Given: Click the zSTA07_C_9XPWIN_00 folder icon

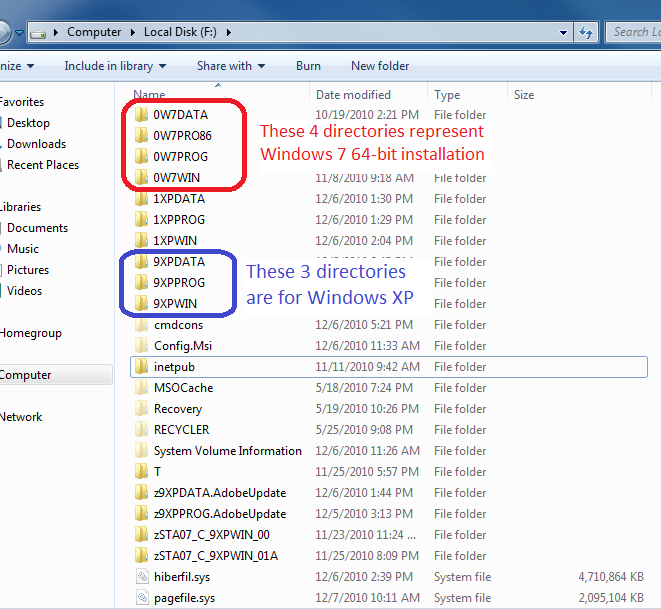Looking at the screenshot, I should click(x=141, y=534).
